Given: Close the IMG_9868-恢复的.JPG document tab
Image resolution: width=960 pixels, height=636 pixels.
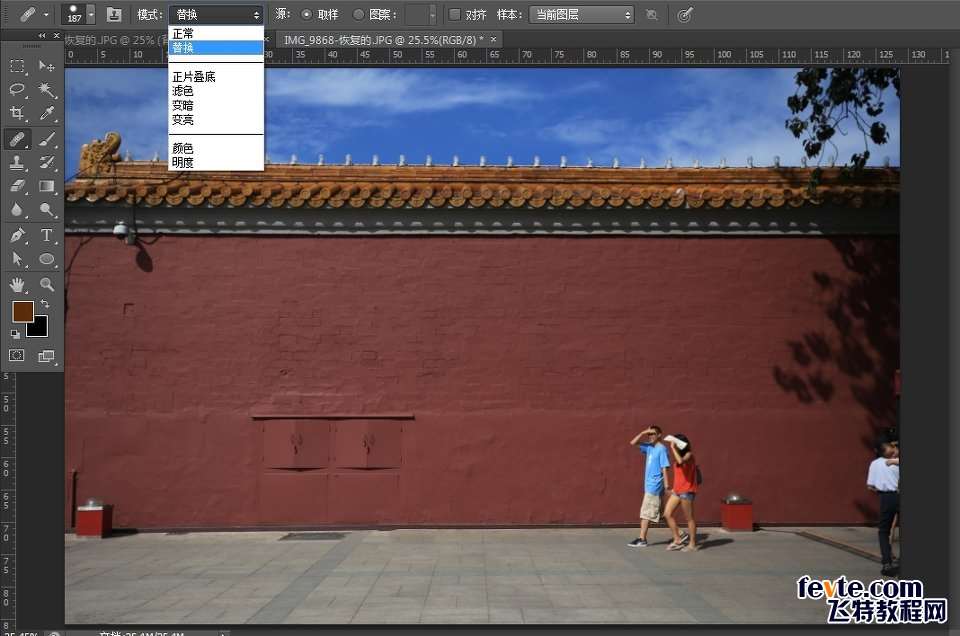Looking at the screenshot, I should pyautogui.click(x=493, y=39).
